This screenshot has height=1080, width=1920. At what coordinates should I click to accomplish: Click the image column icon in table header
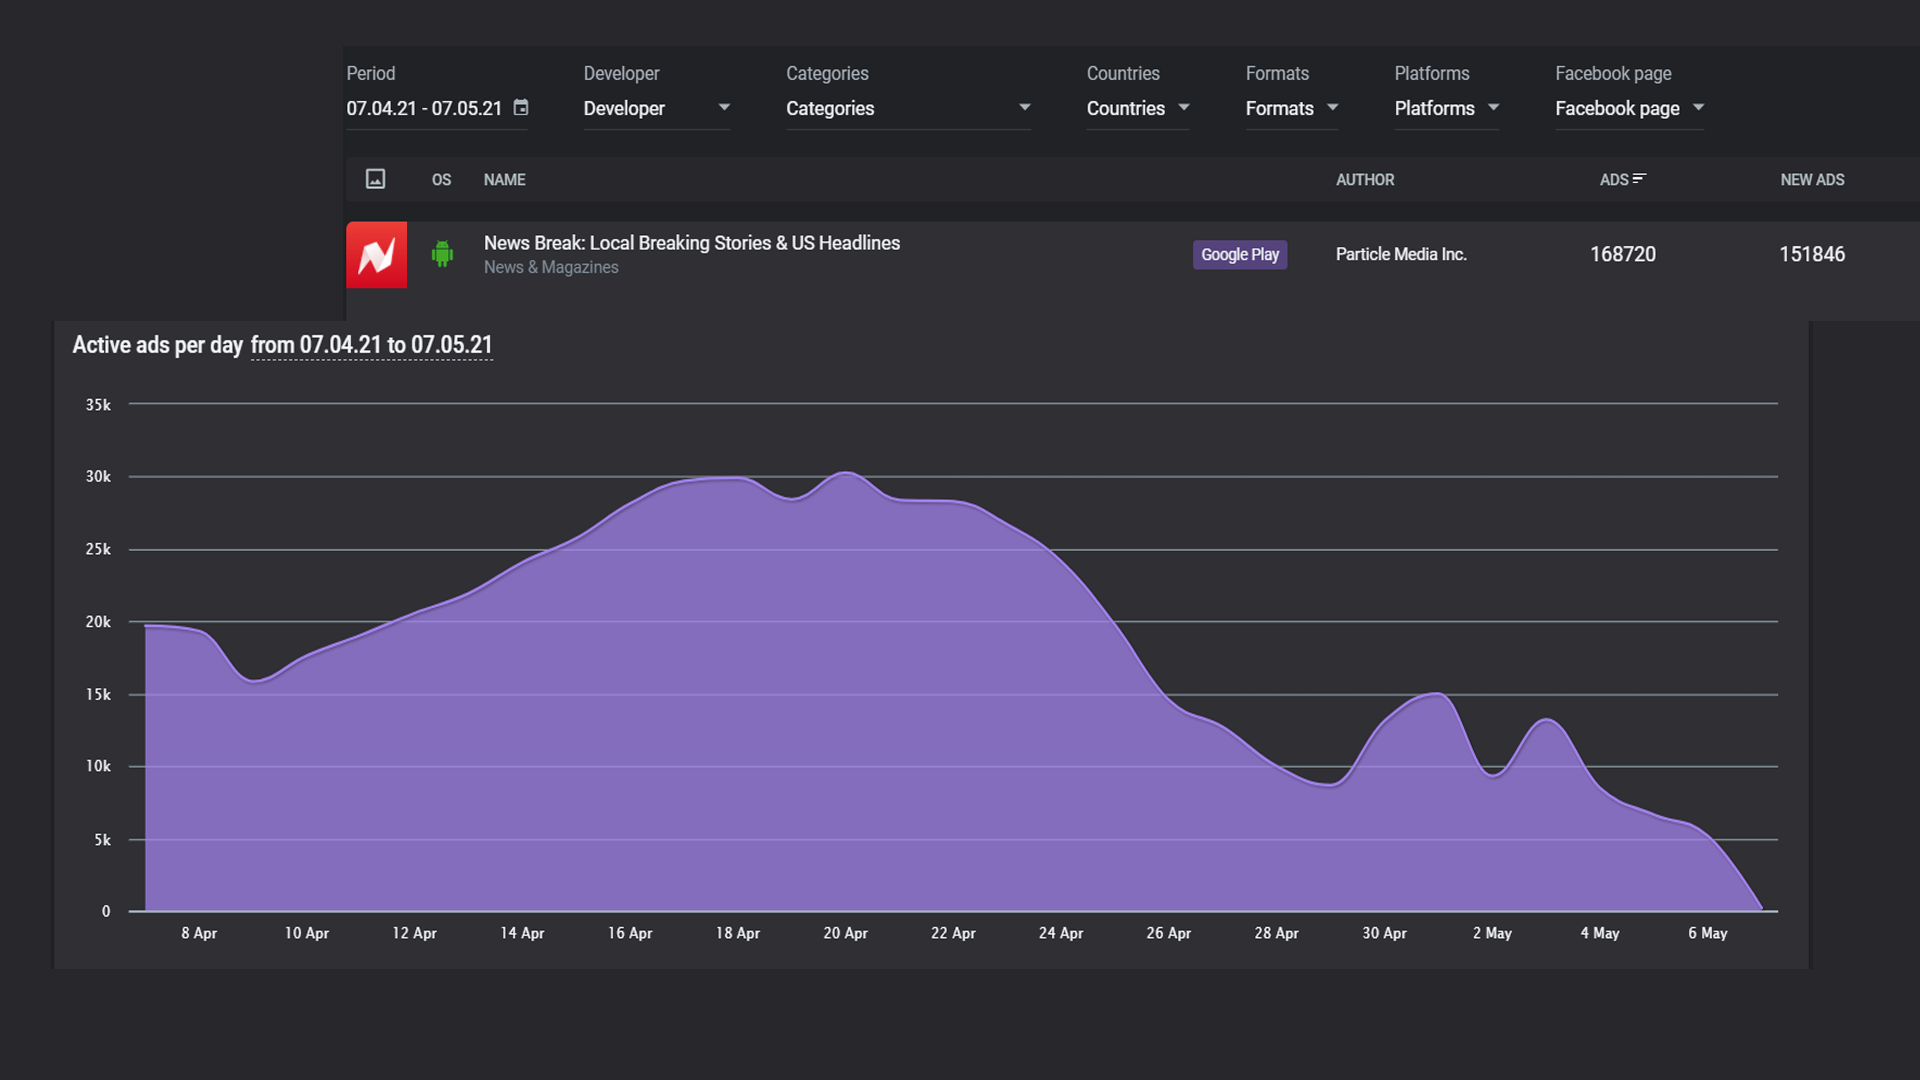pyautogui.click(x=375, y=179)
